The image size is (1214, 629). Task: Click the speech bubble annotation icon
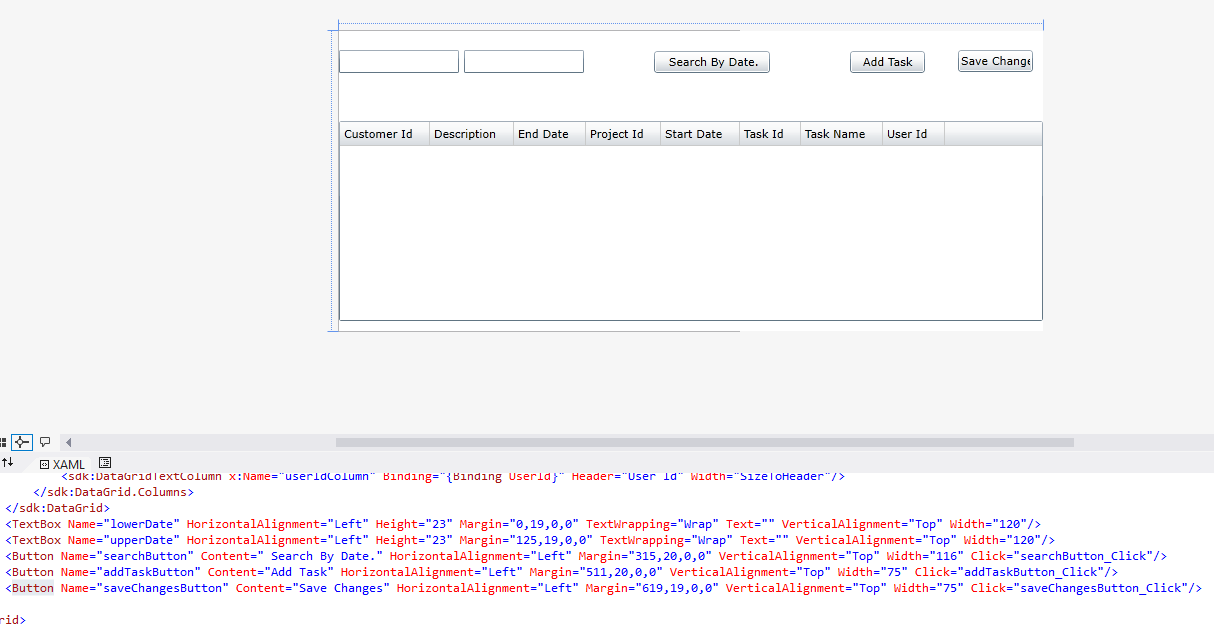point(45,442)
